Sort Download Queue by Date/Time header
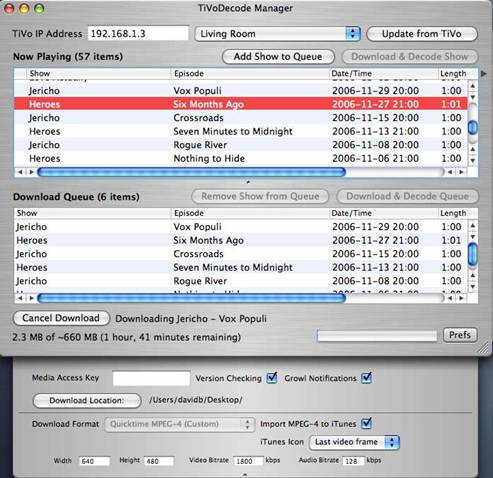493x478 pixels. (384, 213)
